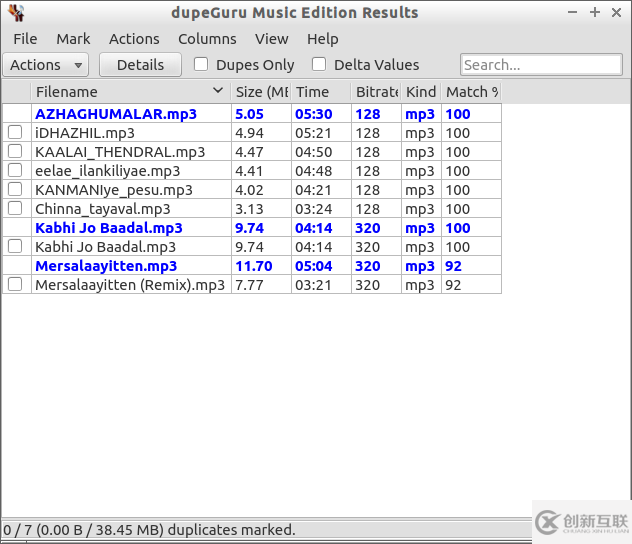
Task: Sort by the Time column header
Action: [x=321, y=92]
